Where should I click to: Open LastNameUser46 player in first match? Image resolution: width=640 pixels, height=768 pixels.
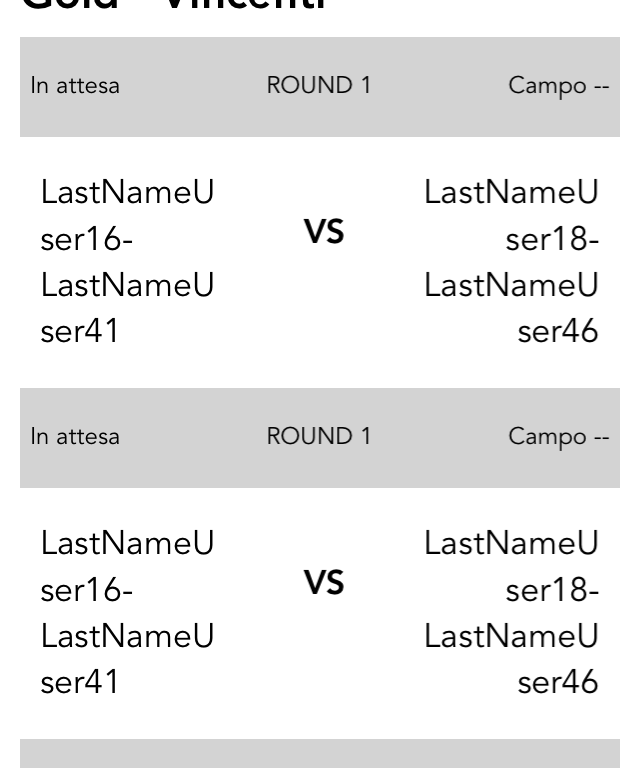pos(511,308)
